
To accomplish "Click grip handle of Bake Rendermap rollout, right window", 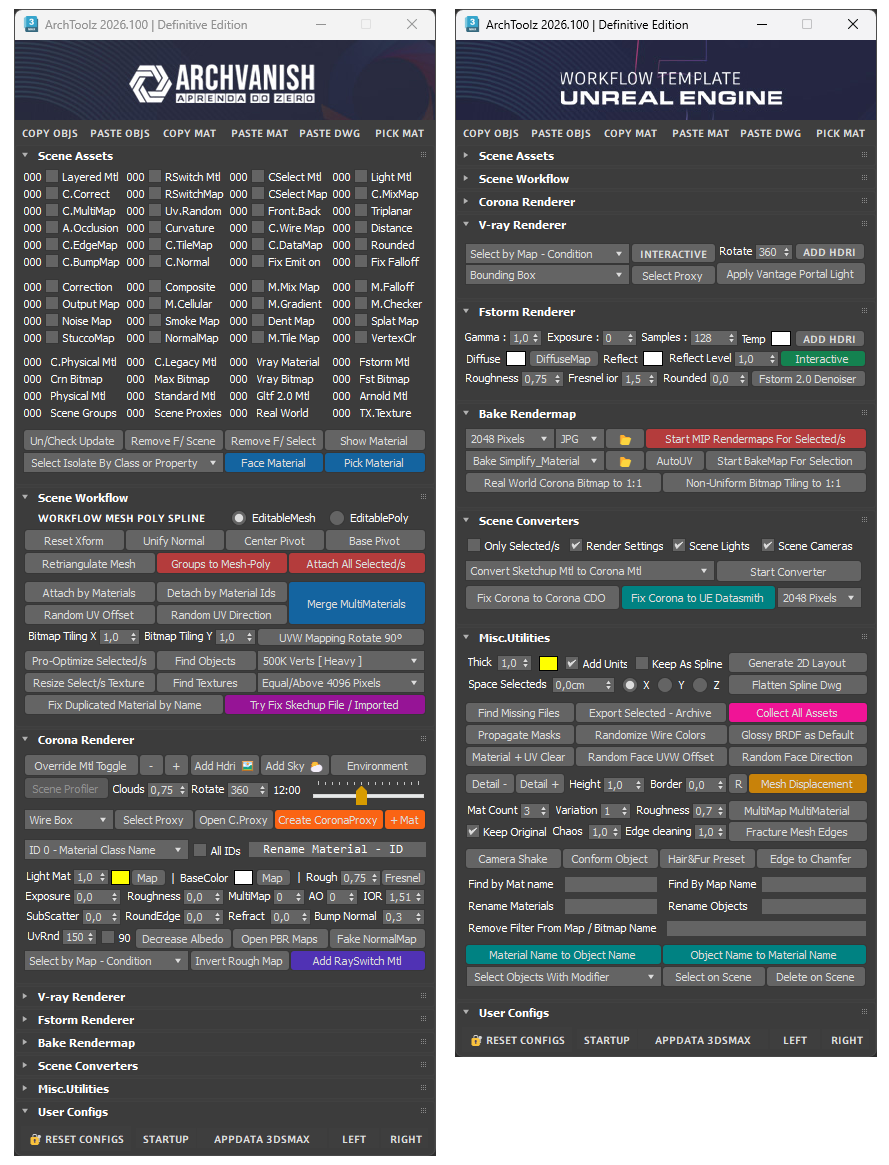I will (864, 413).
